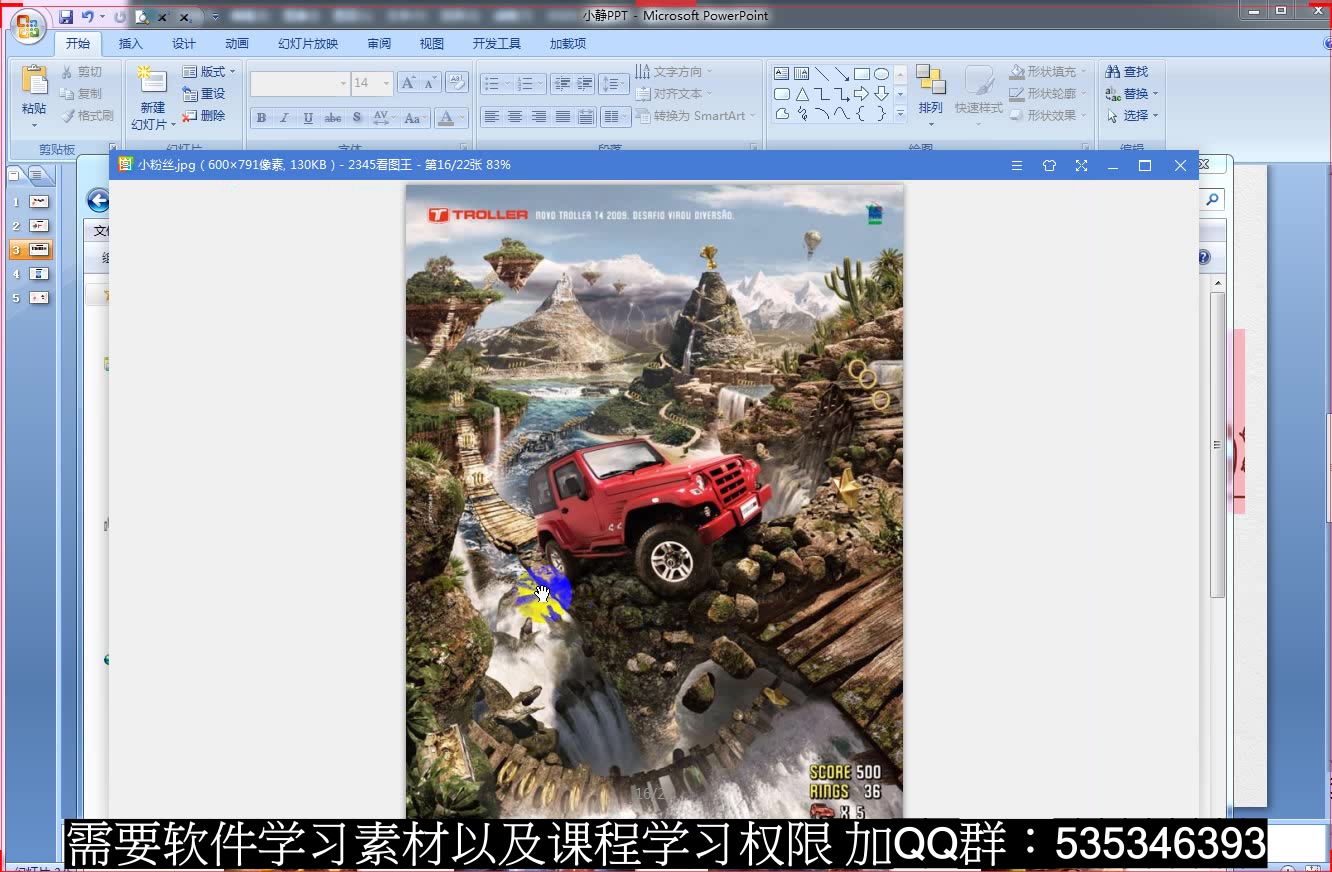Screen dimensions: 1332x872
Task: Select the Bold formatting icon
Action: click(x=260, y=117)
